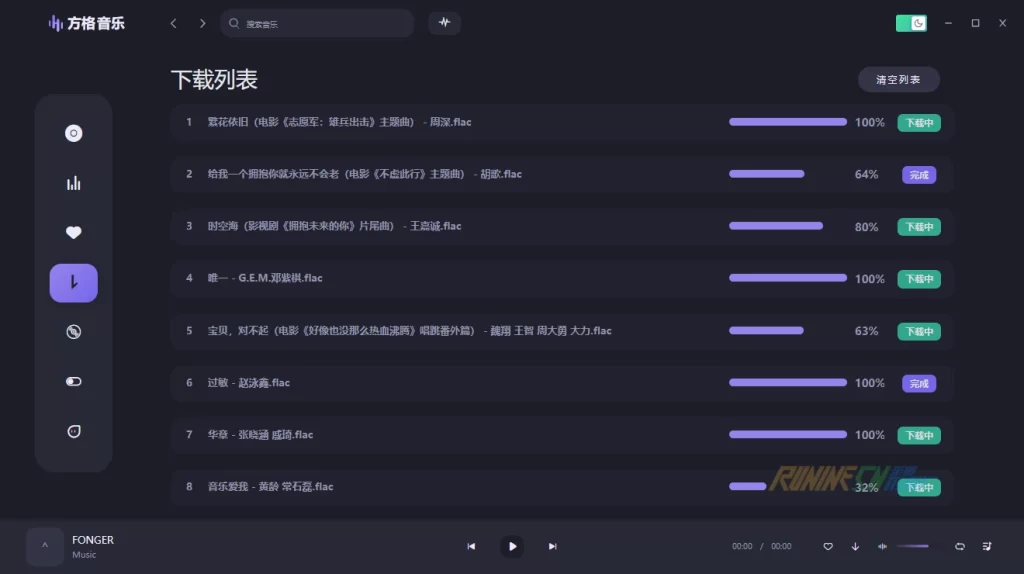This screenshot has height=574, width=1024.
Task: Click the 完成 badge on row 6
Action: 918,383
